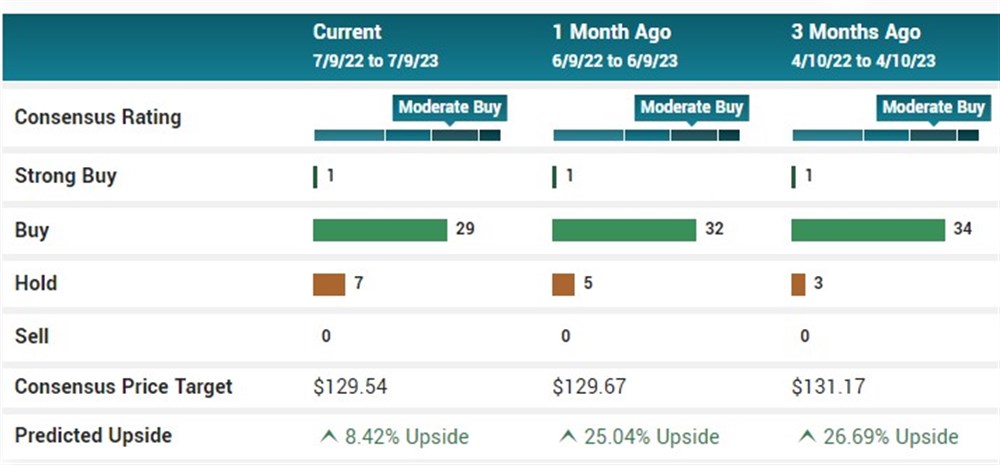
Task: Click the 1 Month Ago Moderate Buy label
Action: pyautogui.click(x=691, y=107)
